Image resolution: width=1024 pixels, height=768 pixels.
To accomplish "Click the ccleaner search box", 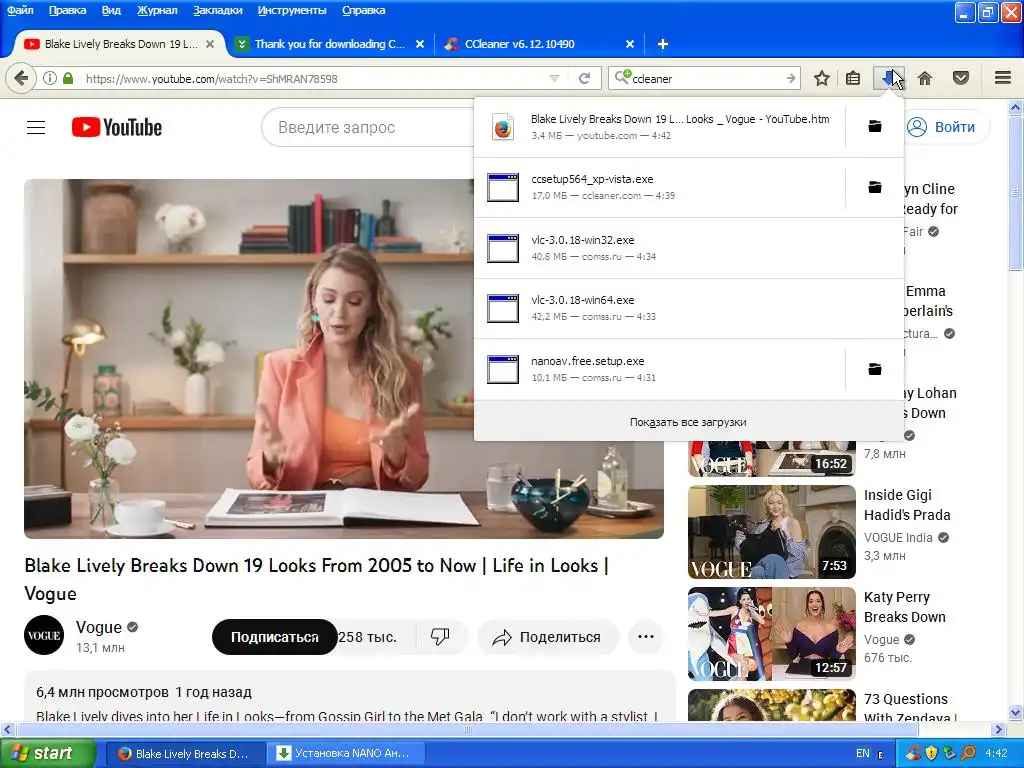I will (x=705, y=78).
